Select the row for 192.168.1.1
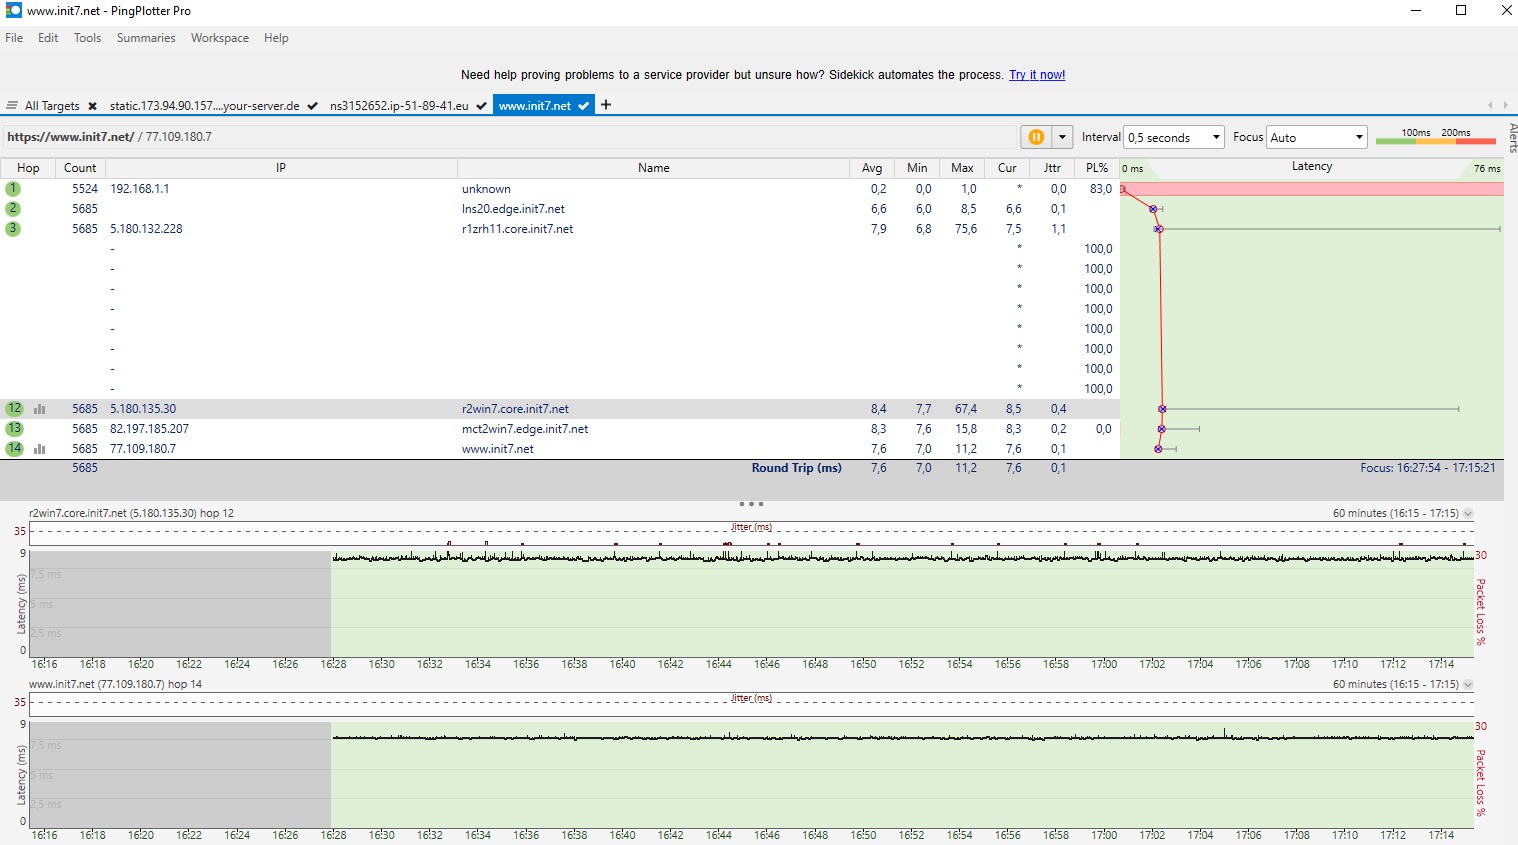1518x845 pixels. click(560, 189)
